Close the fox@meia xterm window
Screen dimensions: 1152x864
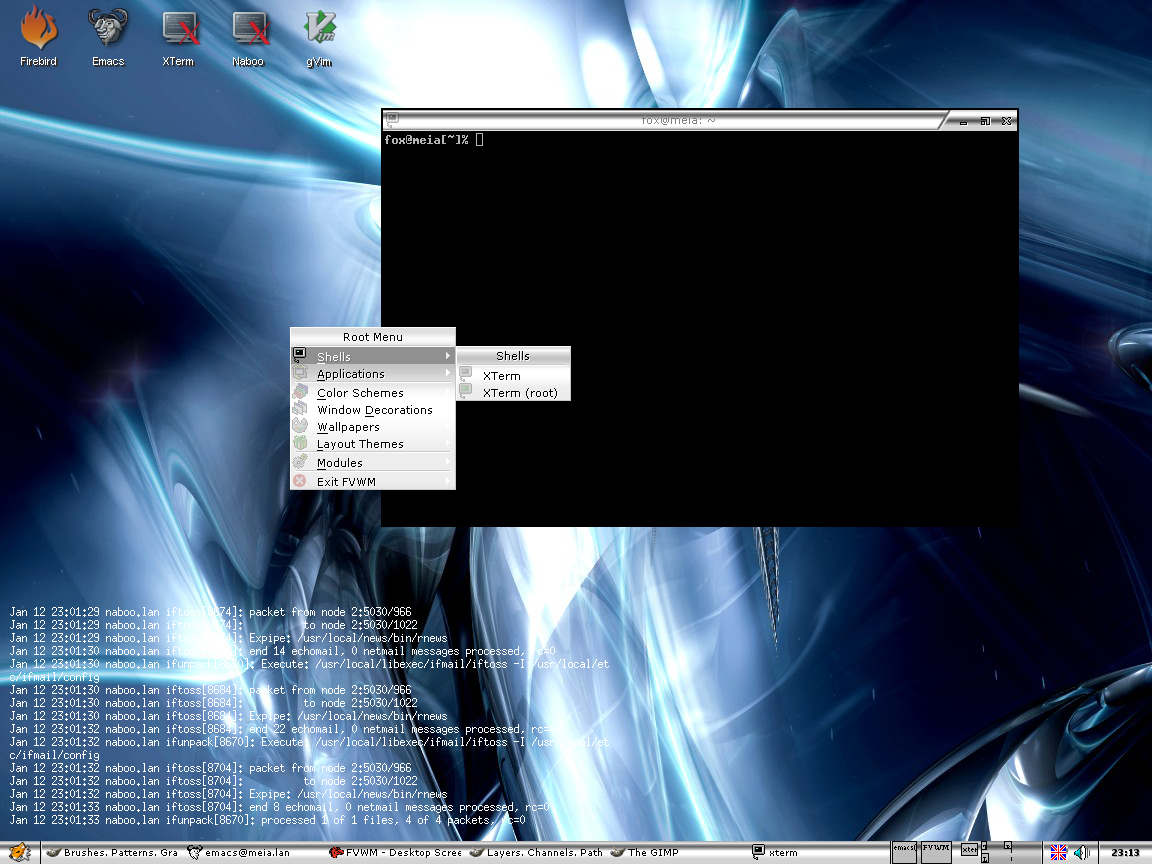(1007, 121)
